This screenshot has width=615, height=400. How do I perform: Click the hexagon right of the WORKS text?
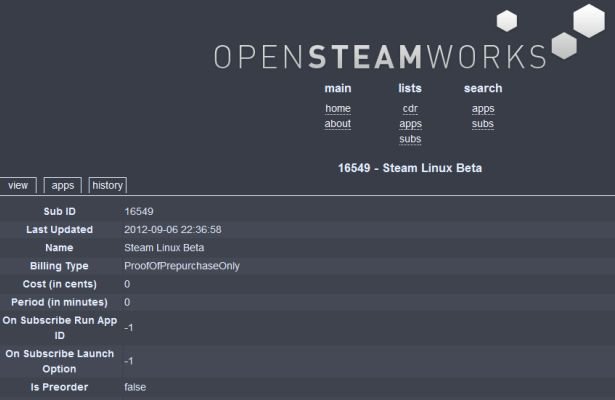pyautogui.click(x=564, y=46)
